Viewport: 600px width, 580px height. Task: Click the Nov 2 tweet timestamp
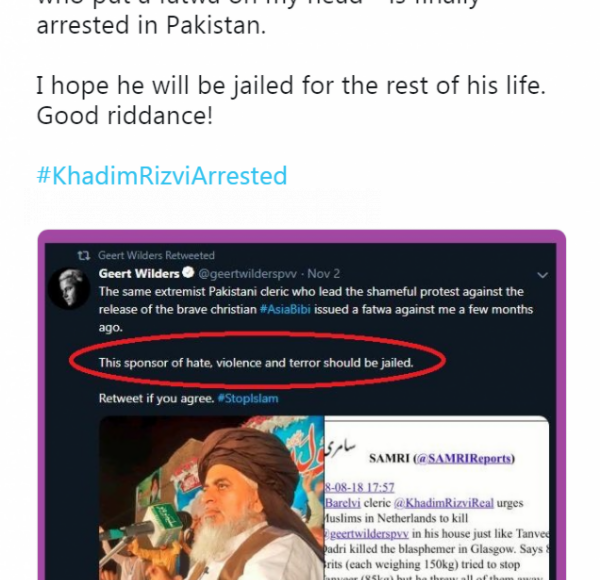(x=326, y=274)
